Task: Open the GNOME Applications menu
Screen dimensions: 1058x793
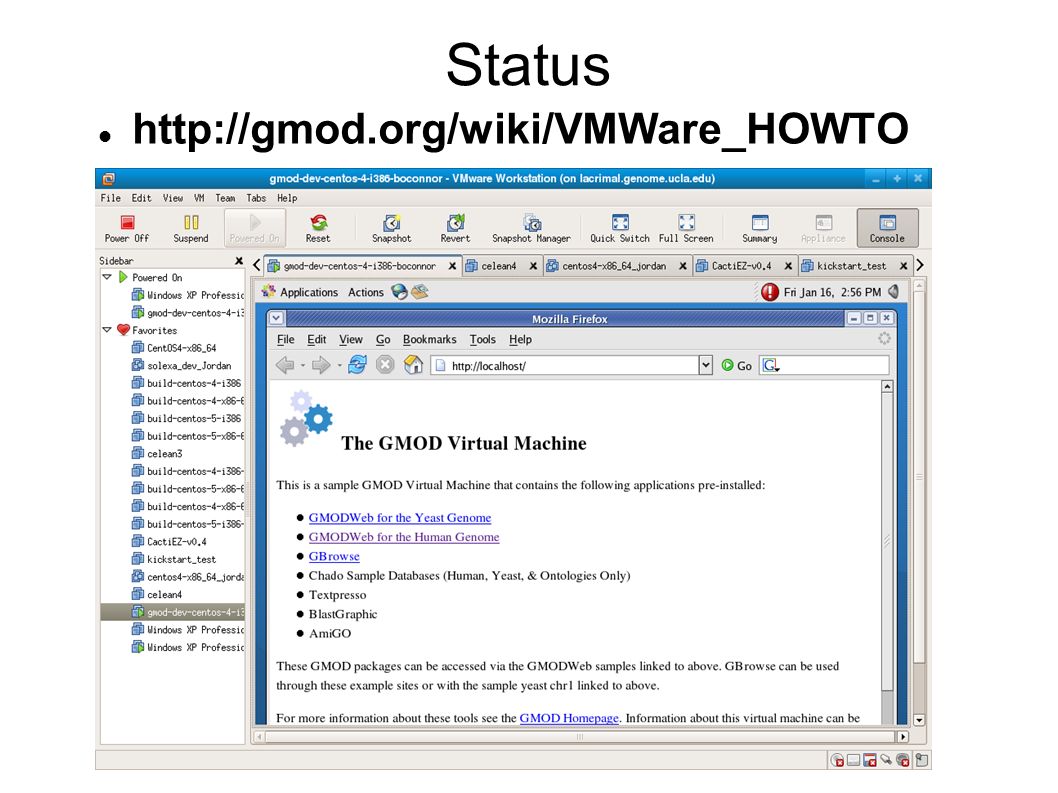Action: [309, 292]
